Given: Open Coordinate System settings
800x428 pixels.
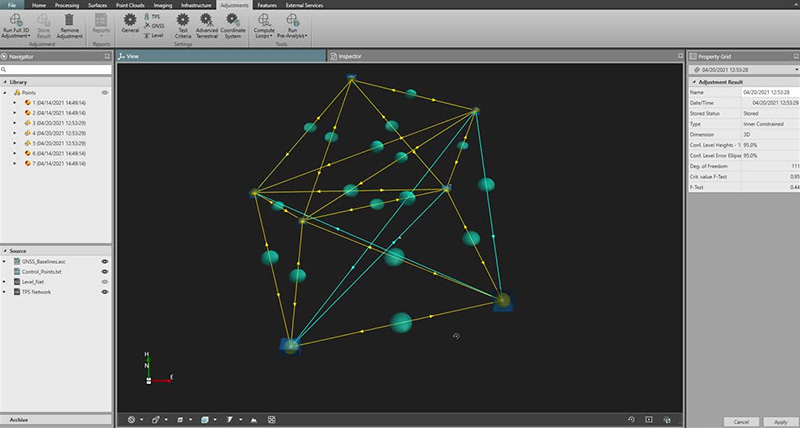Looking at the screenshot, I should [x=232, y=19].
